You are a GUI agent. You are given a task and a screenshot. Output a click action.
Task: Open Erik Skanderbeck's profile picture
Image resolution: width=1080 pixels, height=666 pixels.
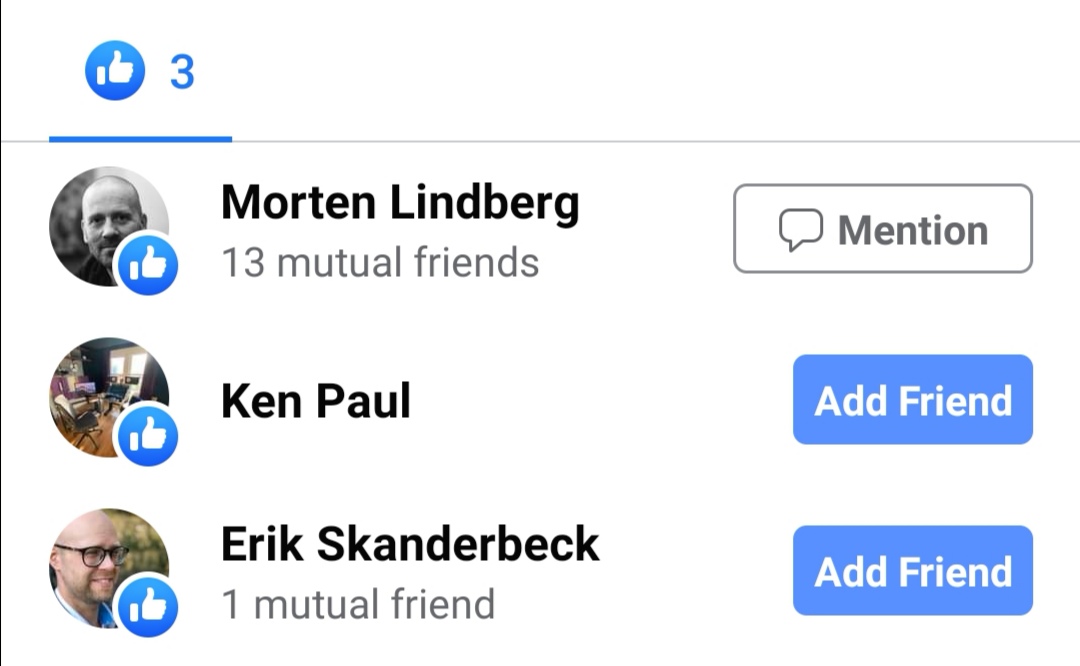click(x=109, y=568)
